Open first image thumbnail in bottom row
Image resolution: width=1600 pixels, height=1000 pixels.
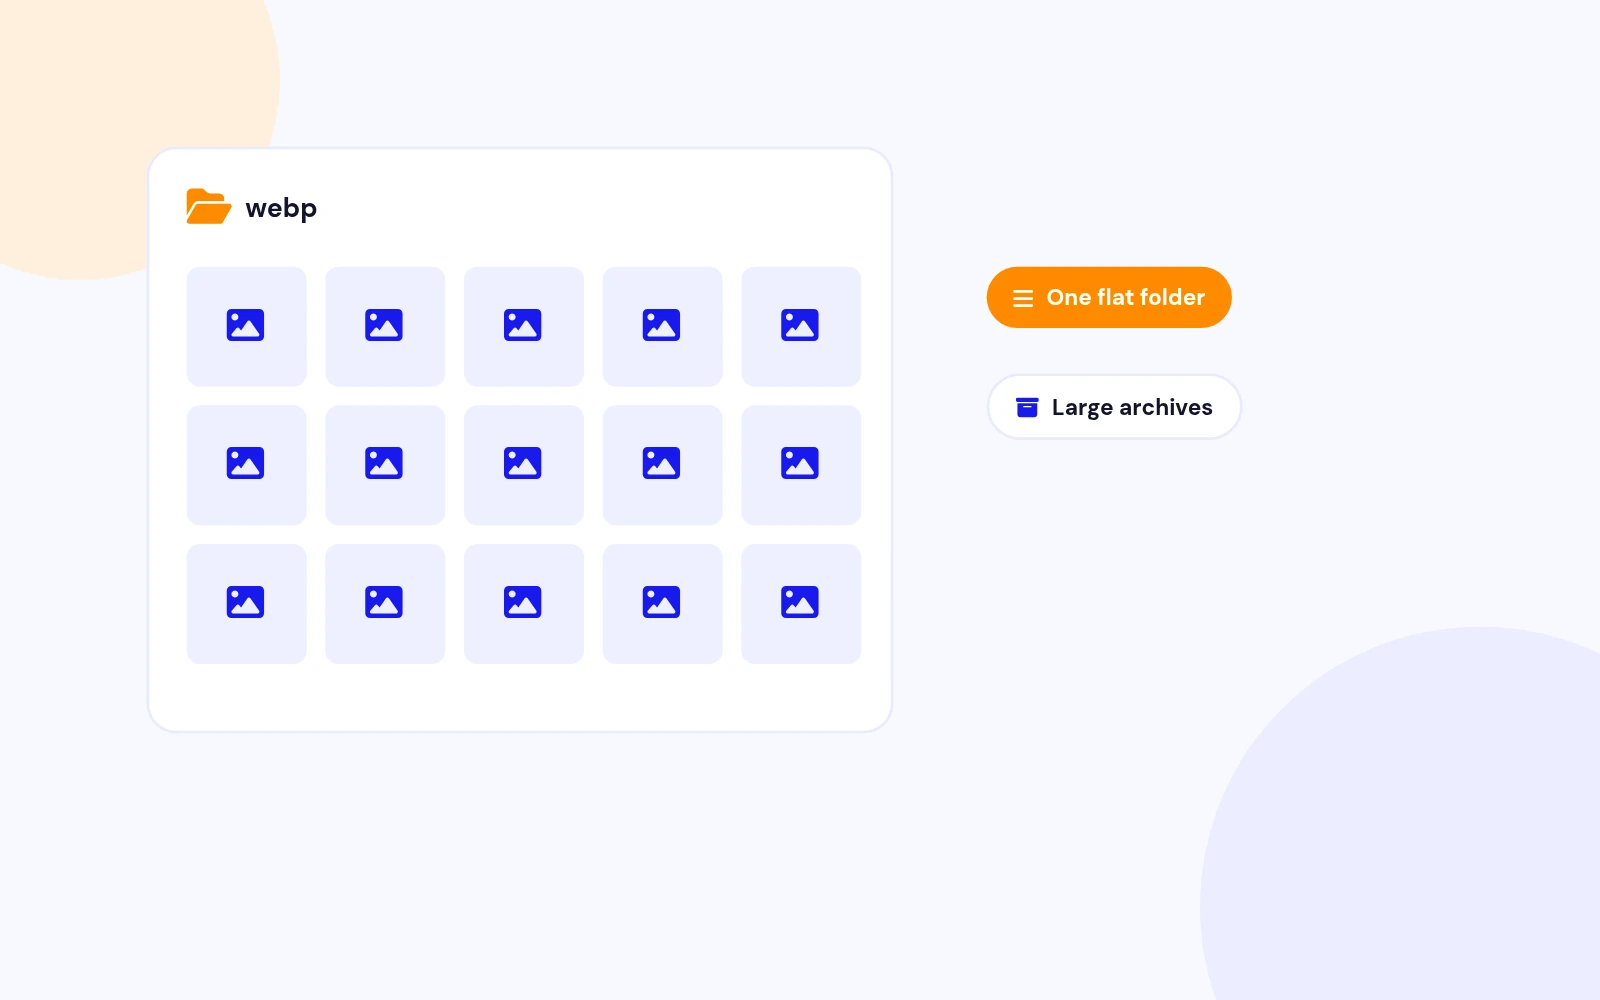coord(246,604)
